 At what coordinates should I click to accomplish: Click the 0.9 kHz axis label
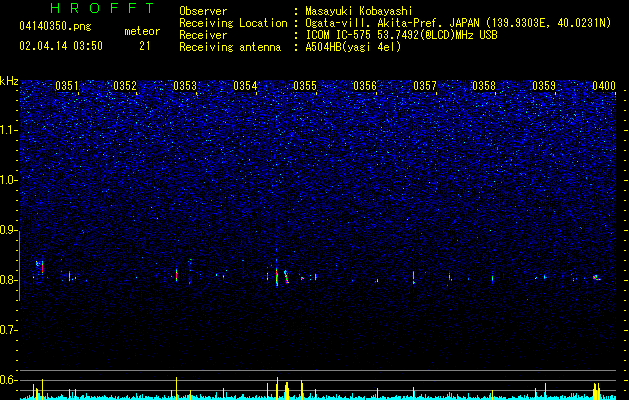click(x=9, y=230)
